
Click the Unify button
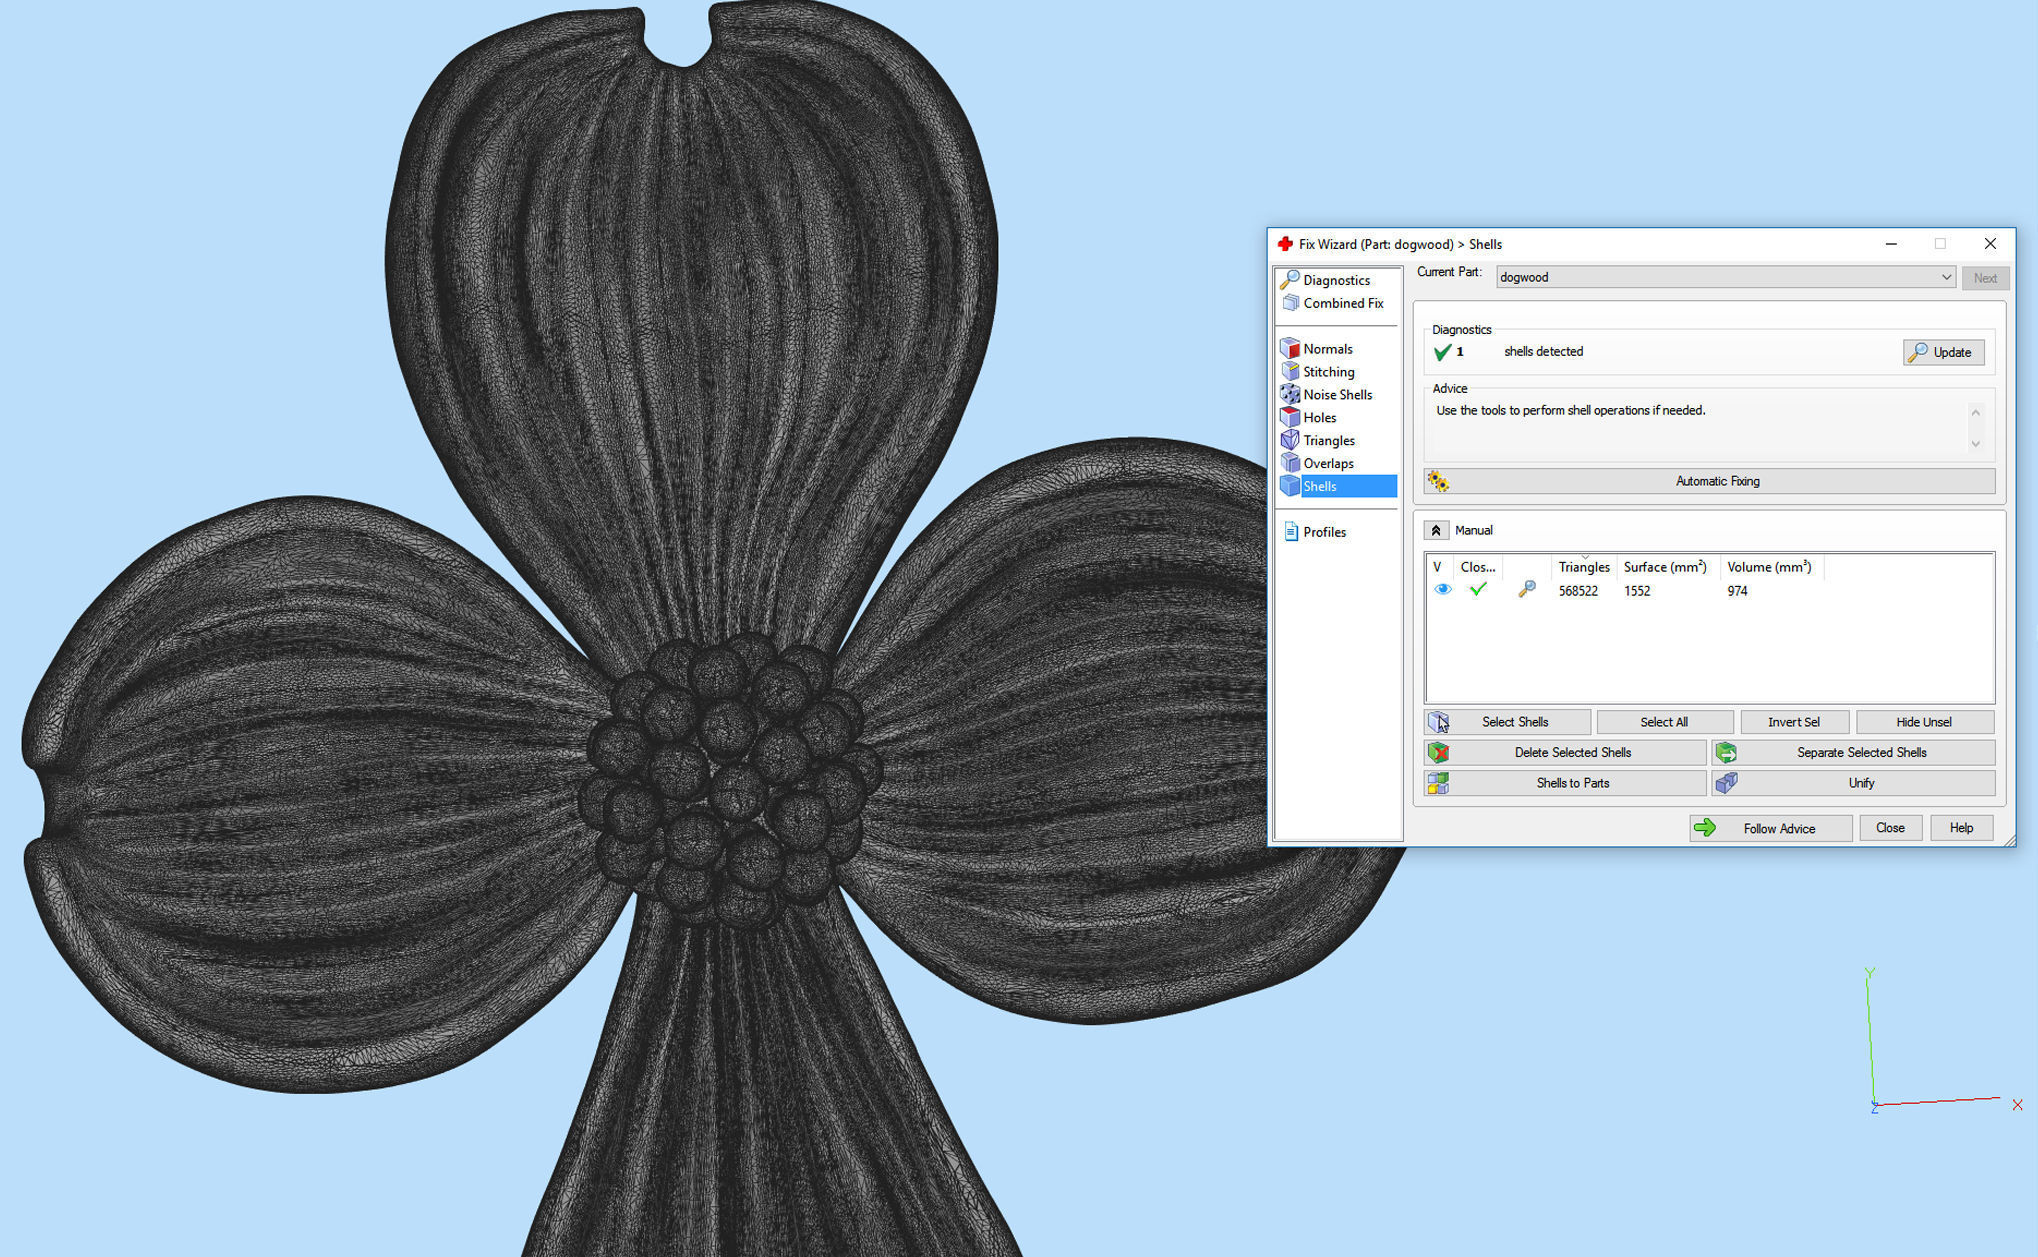tap(1853, 783)
